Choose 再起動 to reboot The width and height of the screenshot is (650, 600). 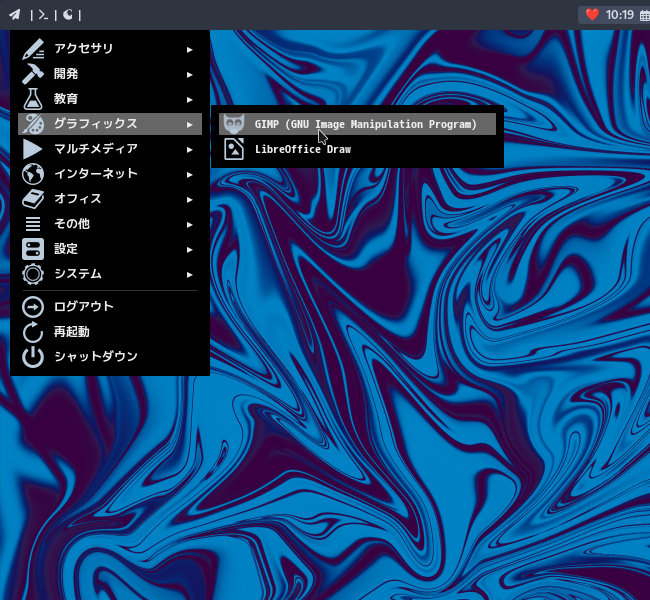(110, 332)
